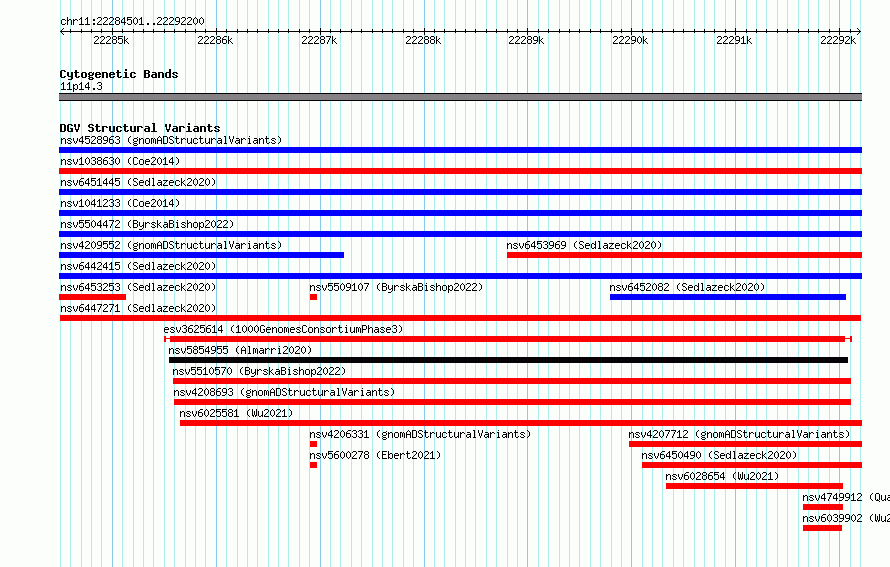Image resolution: width=890 pixels, height=567 pixels.
Task: Click the blue bar under nsv1041233
Action: (x=460, y=213)
